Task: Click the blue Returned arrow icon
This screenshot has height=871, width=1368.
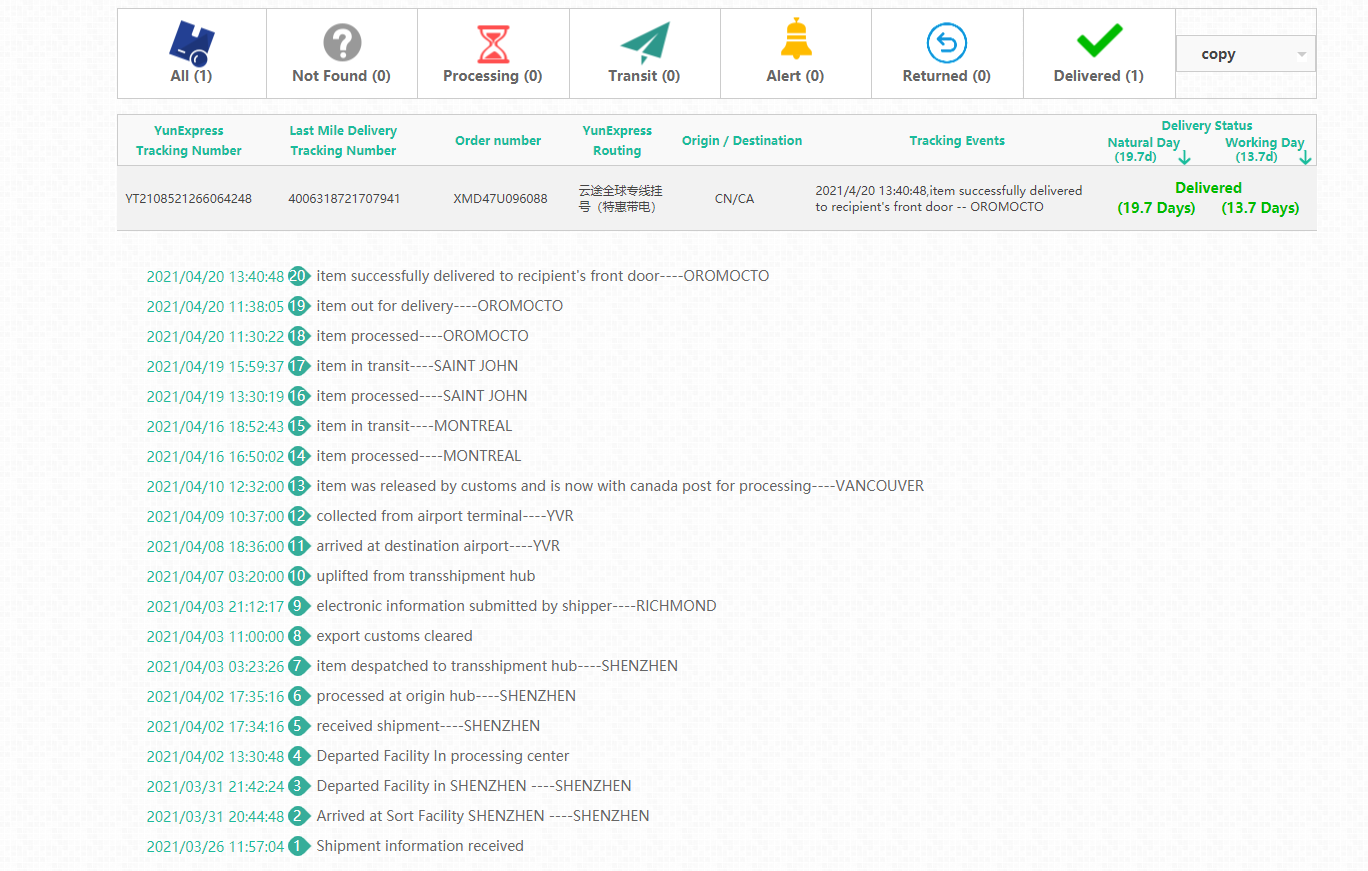Action: (946, 44)
